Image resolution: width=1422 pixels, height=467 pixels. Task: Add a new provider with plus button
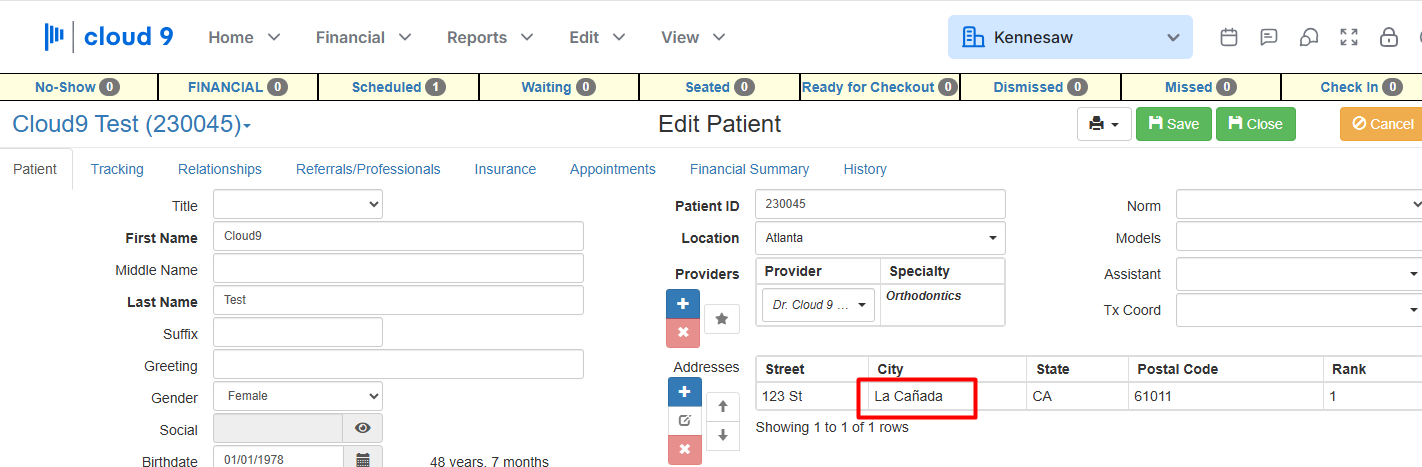(684, 303)
